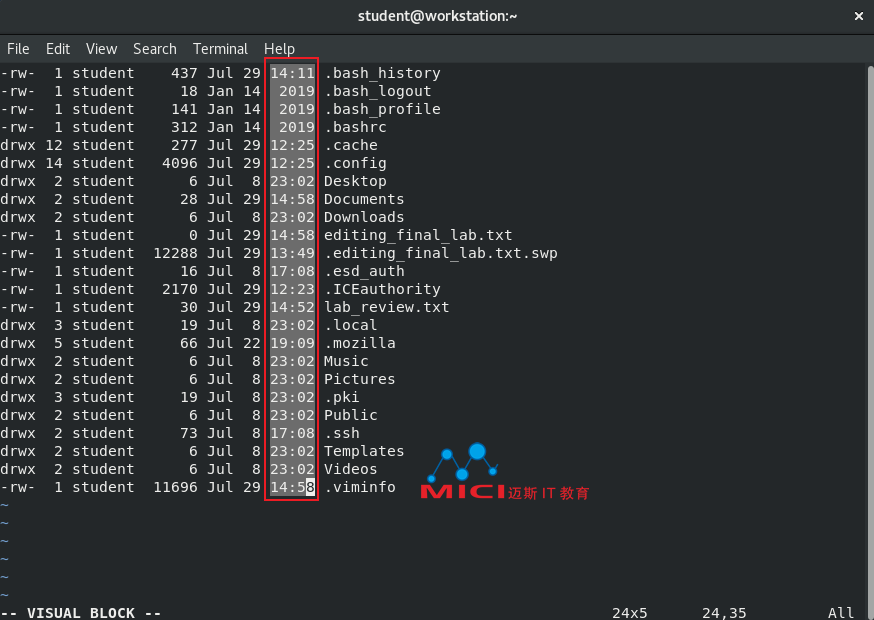Screen dimensions: 874x620
Task: Click the Videos directory name
Action: coord(351,469)
